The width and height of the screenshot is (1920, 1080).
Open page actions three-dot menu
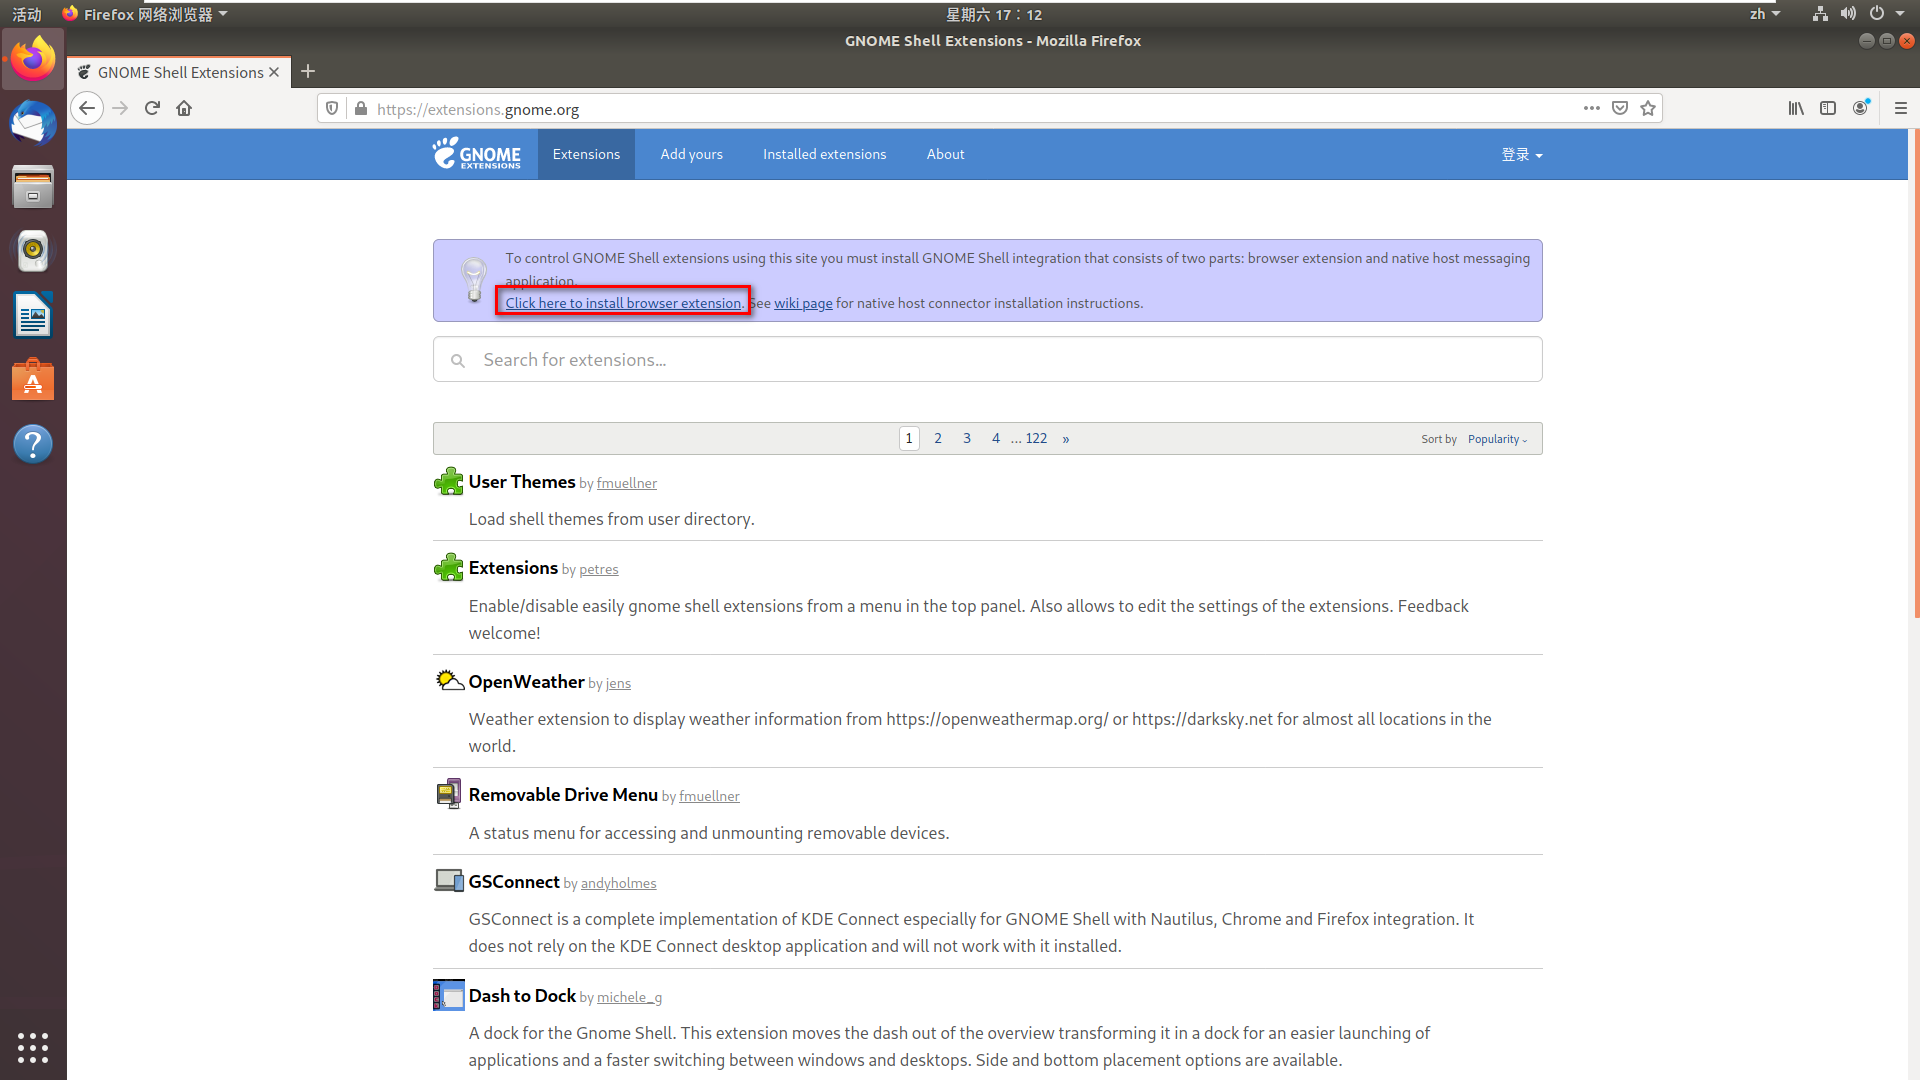1592,108
